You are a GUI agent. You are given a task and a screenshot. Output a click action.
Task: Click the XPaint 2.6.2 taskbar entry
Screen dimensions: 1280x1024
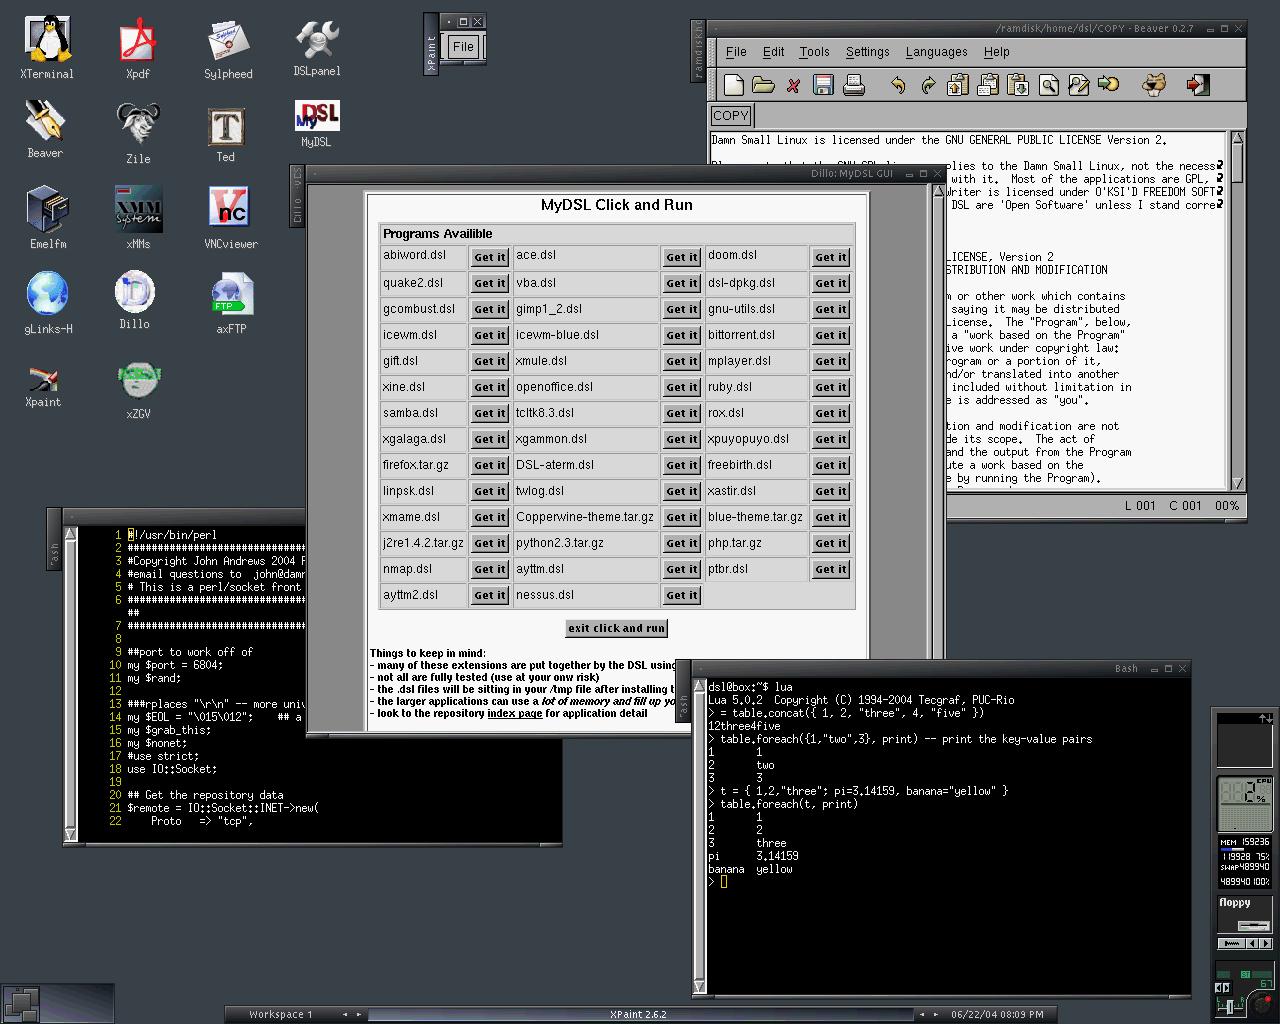pos(638,1014)
